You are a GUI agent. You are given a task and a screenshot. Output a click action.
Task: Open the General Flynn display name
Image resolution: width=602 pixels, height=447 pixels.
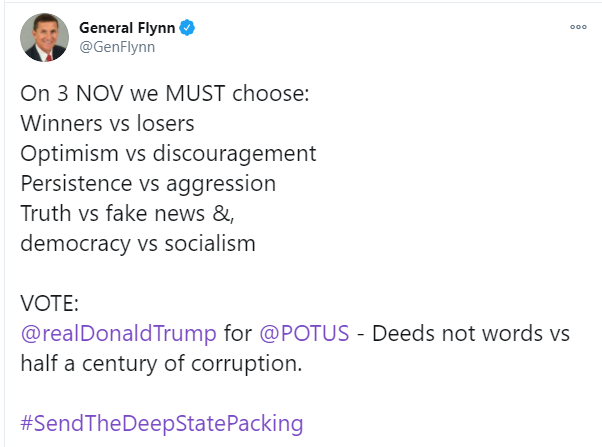click(127, 28)
